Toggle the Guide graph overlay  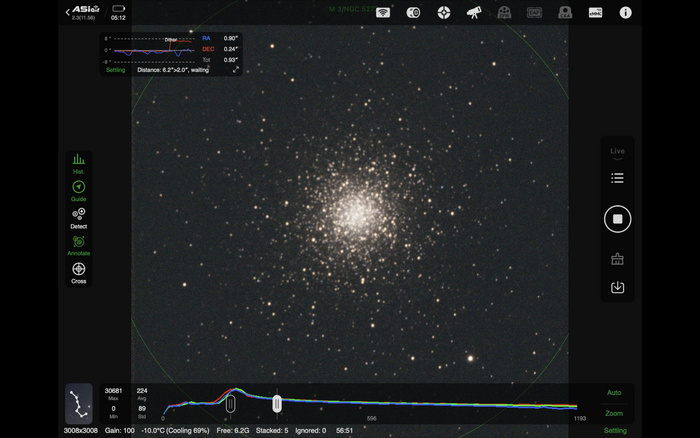tap(79, 191)
